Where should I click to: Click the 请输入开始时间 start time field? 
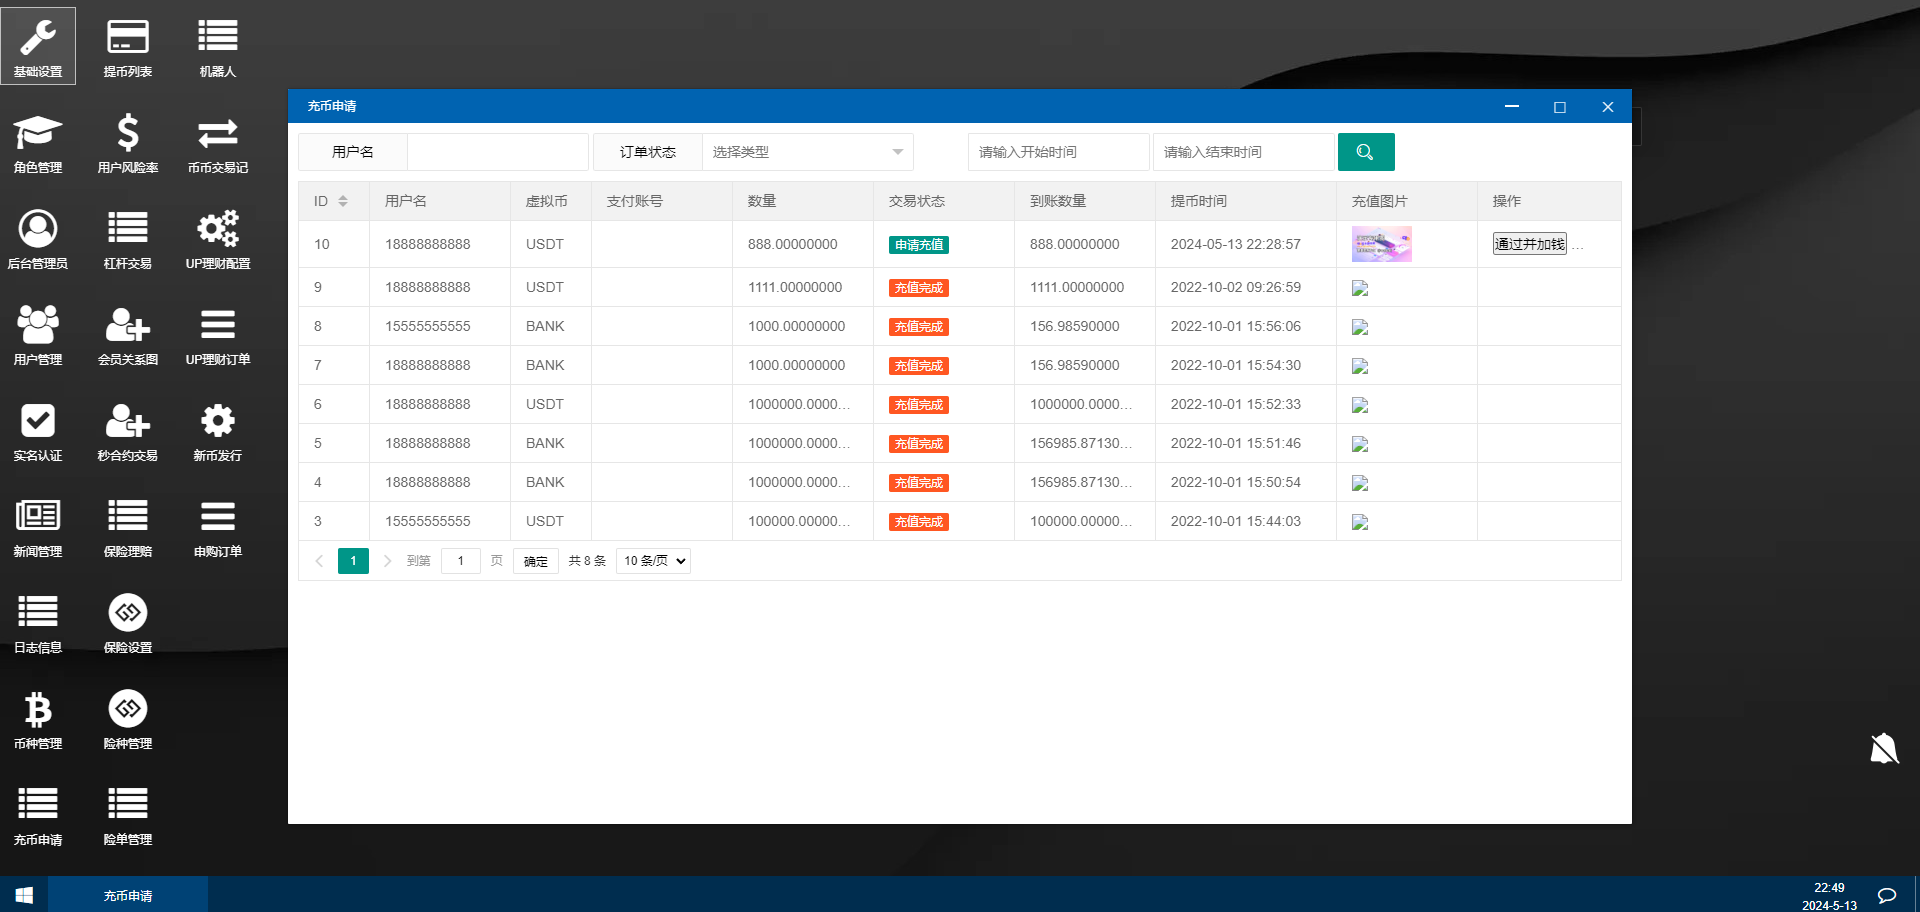pos(1058,152)
